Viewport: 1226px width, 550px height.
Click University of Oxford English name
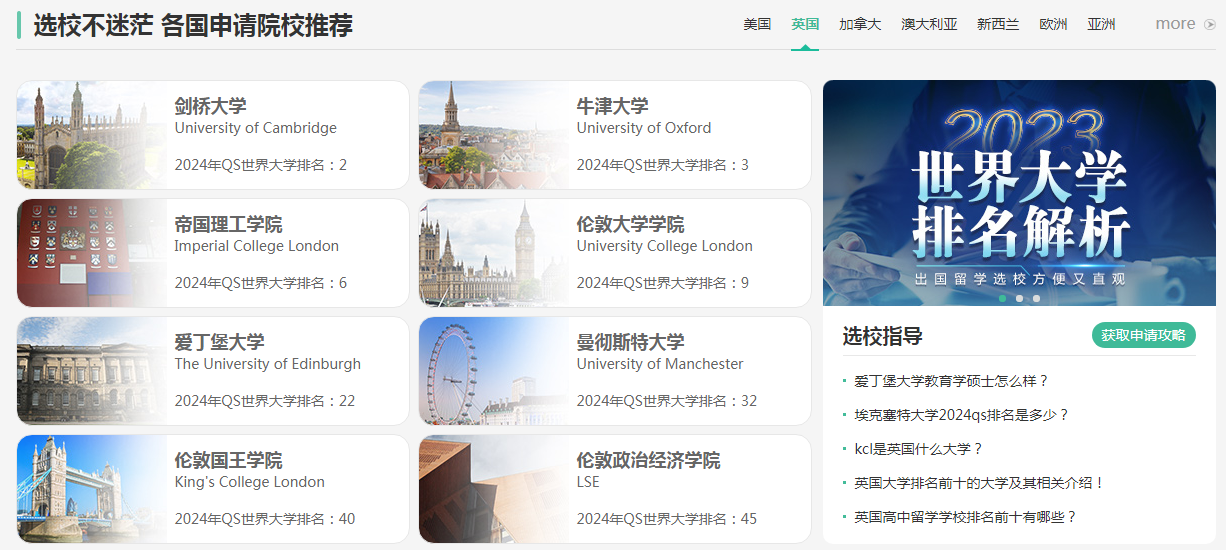point(644,128)
